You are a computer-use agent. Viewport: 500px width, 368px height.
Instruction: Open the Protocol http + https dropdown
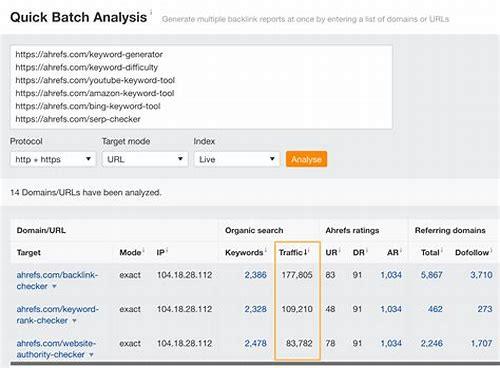(x=53, y=159)
